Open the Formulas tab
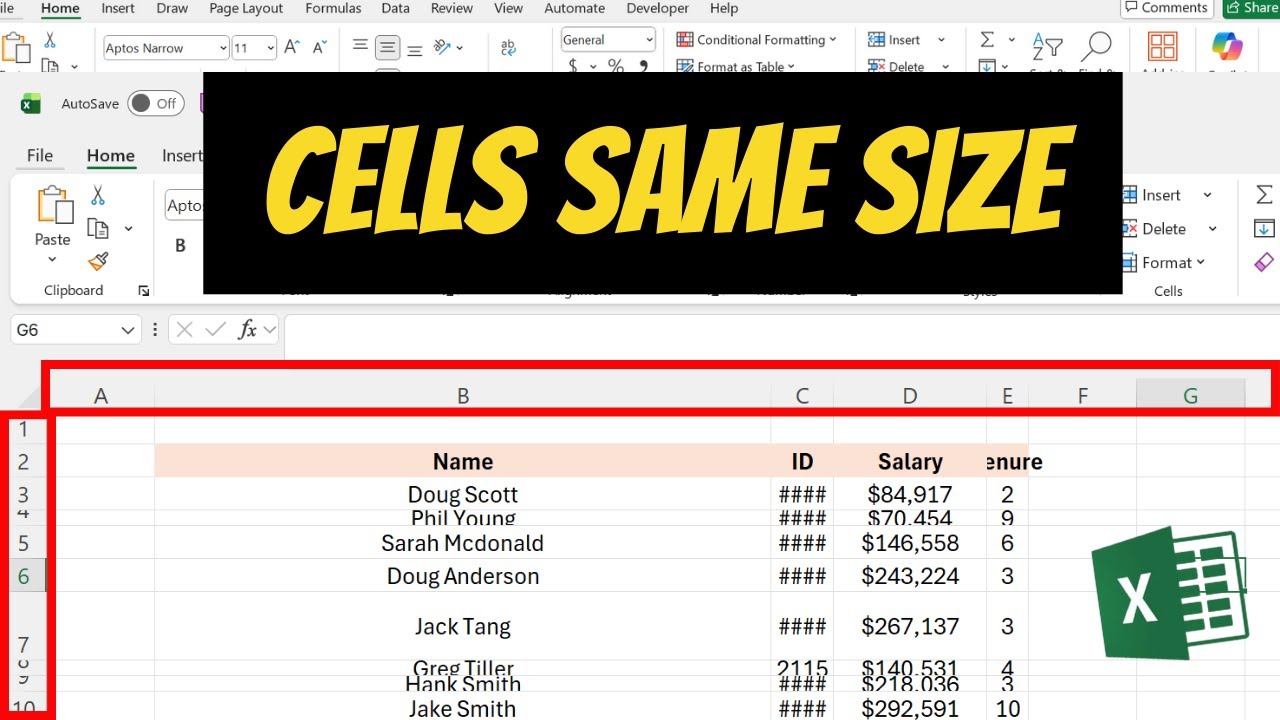This screenshot has height=720, width=1280. [333, 8]
